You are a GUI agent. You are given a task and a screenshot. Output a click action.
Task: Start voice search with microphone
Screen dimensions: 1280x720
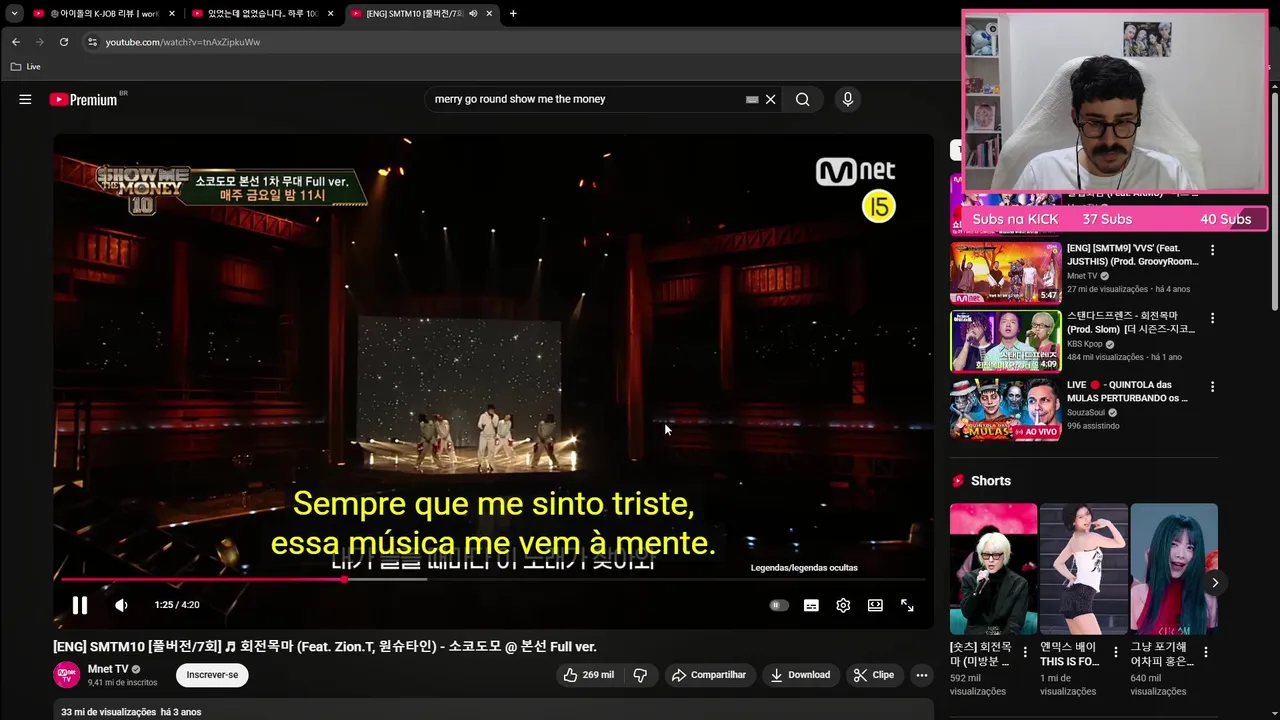(847, 99)
